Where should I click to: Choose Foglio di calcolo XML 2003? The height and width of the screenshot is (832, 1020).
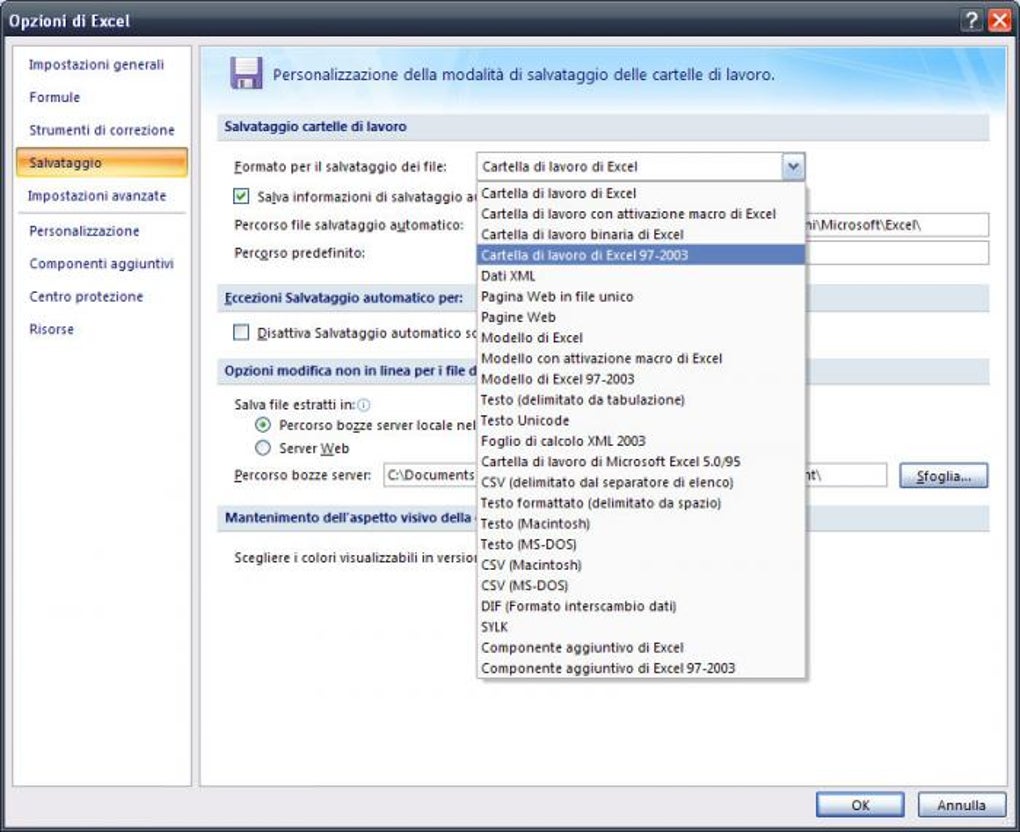pyautogui.click(x=641, y=441)
